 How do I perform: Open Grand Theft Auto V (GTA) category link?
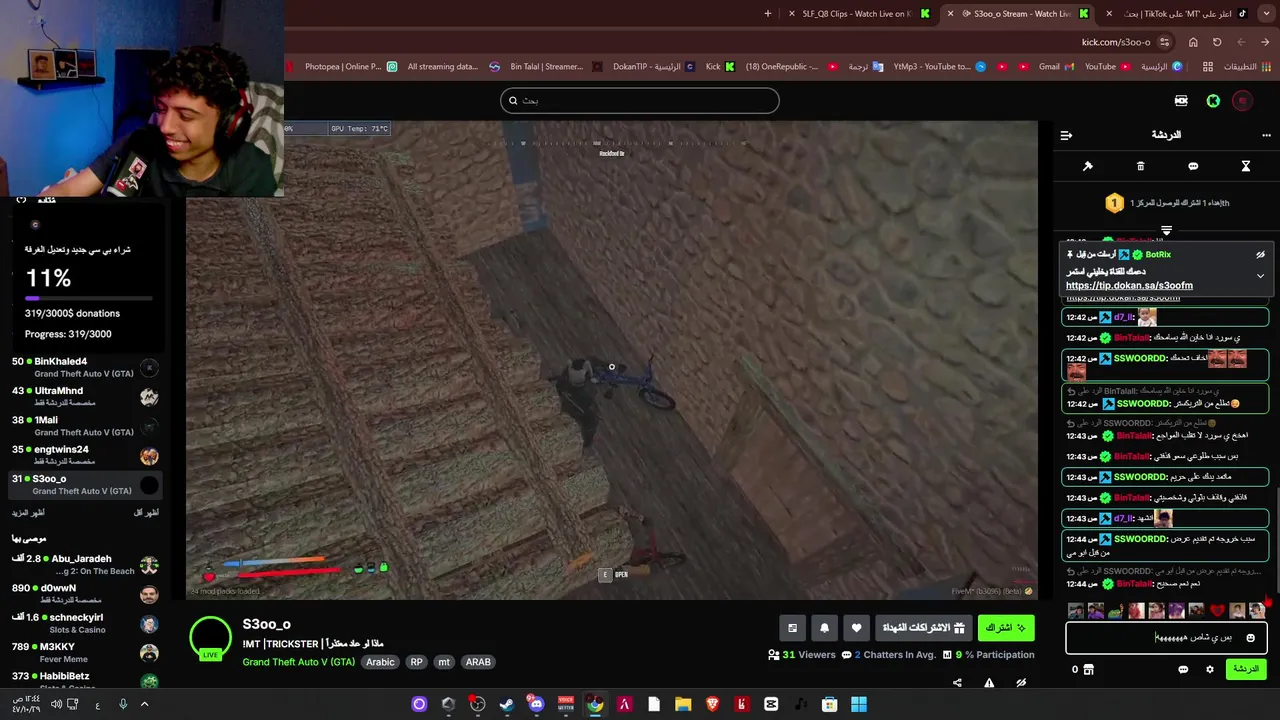point(298,662)
